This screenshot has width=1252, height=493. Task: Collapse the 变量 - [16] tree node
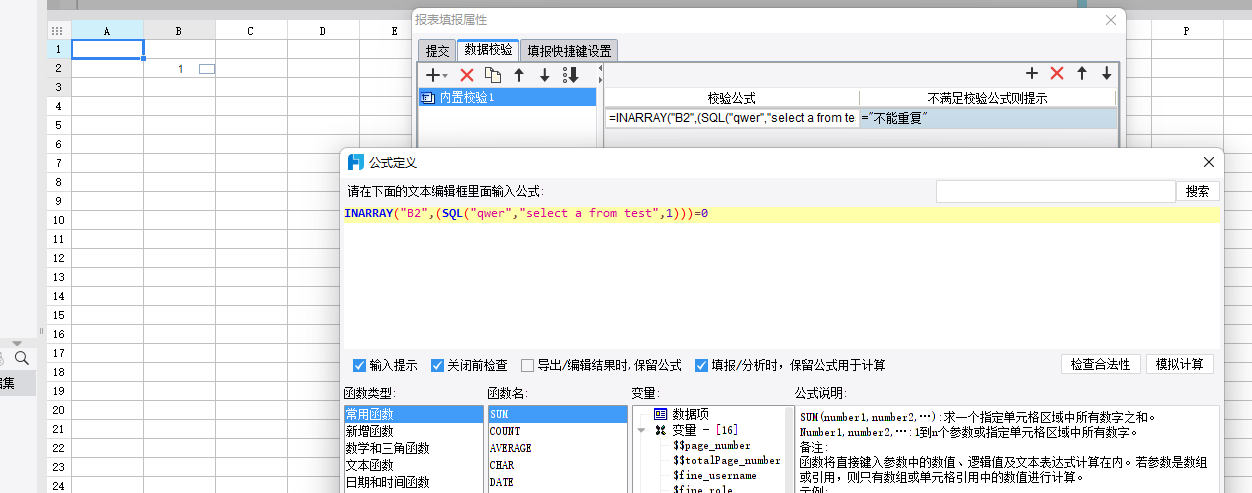641,430
